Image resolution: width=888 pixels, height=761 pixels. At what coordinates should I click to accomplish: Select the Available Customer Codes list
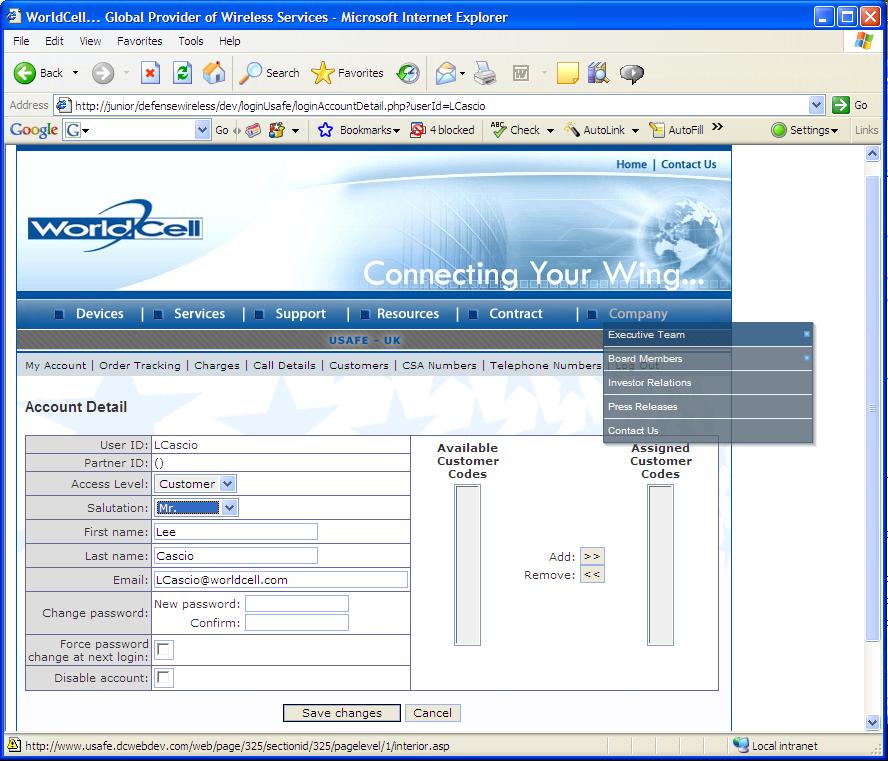(467, 565)
